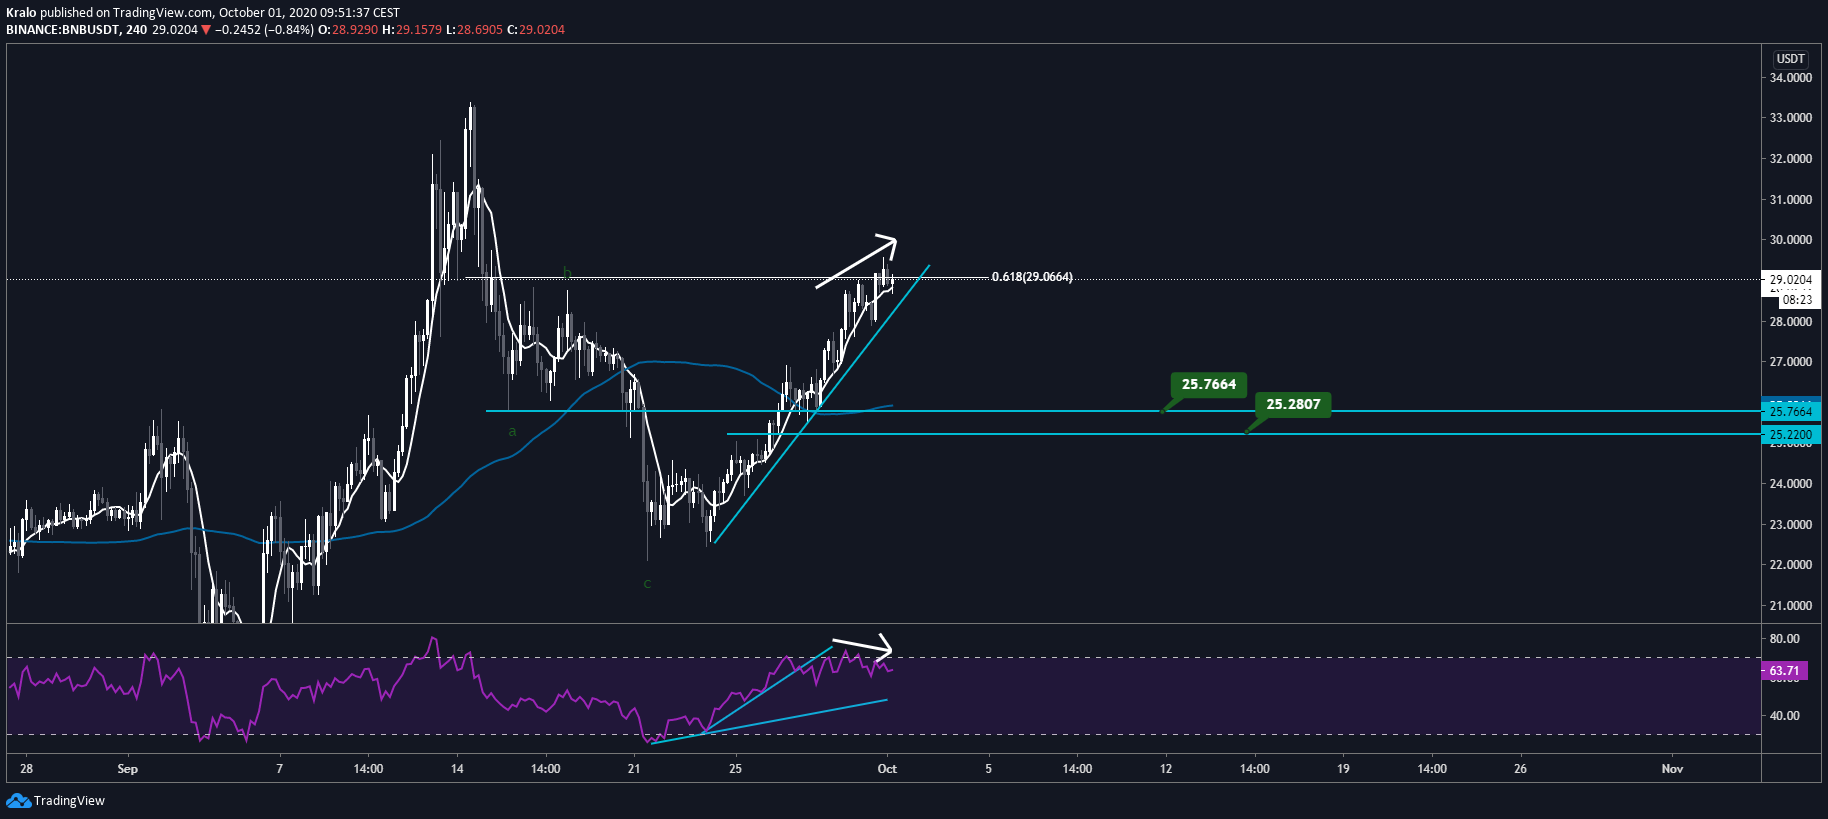Select the 25.2807 green price callout
This screenshot has height=819, width=1828.
[1293, 404]
